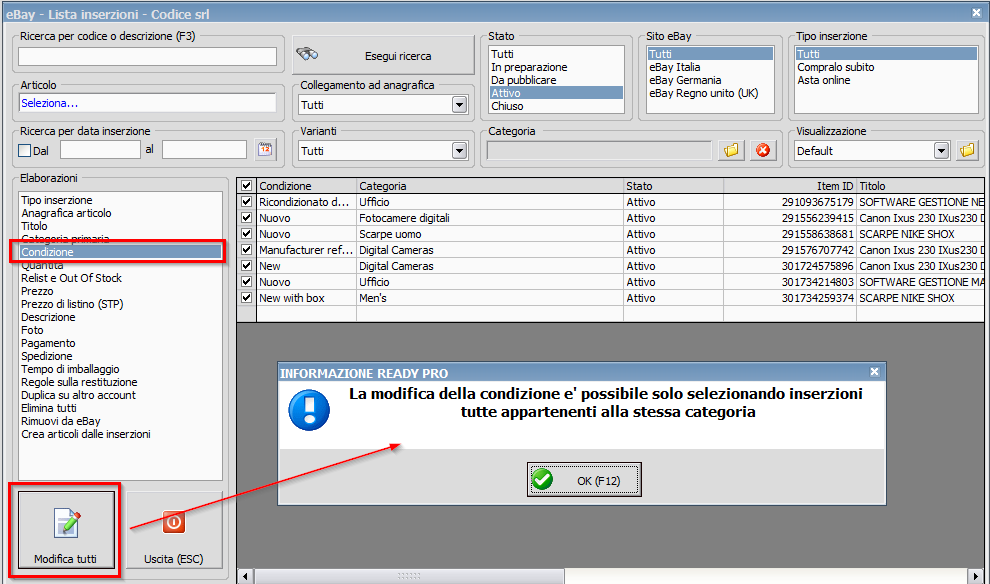
Task: Click the Categoria column header in table
Action: [490, 186]
